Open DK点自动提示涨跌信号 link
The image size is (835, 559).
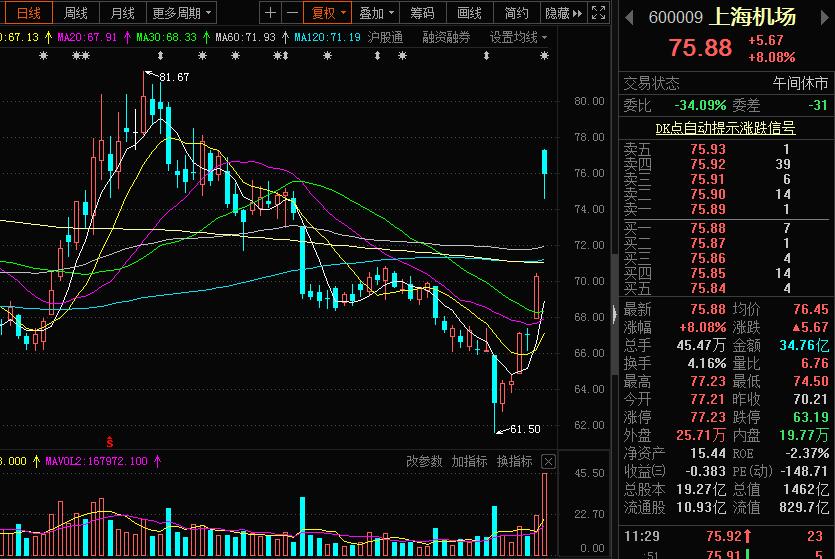pos(725,128)
